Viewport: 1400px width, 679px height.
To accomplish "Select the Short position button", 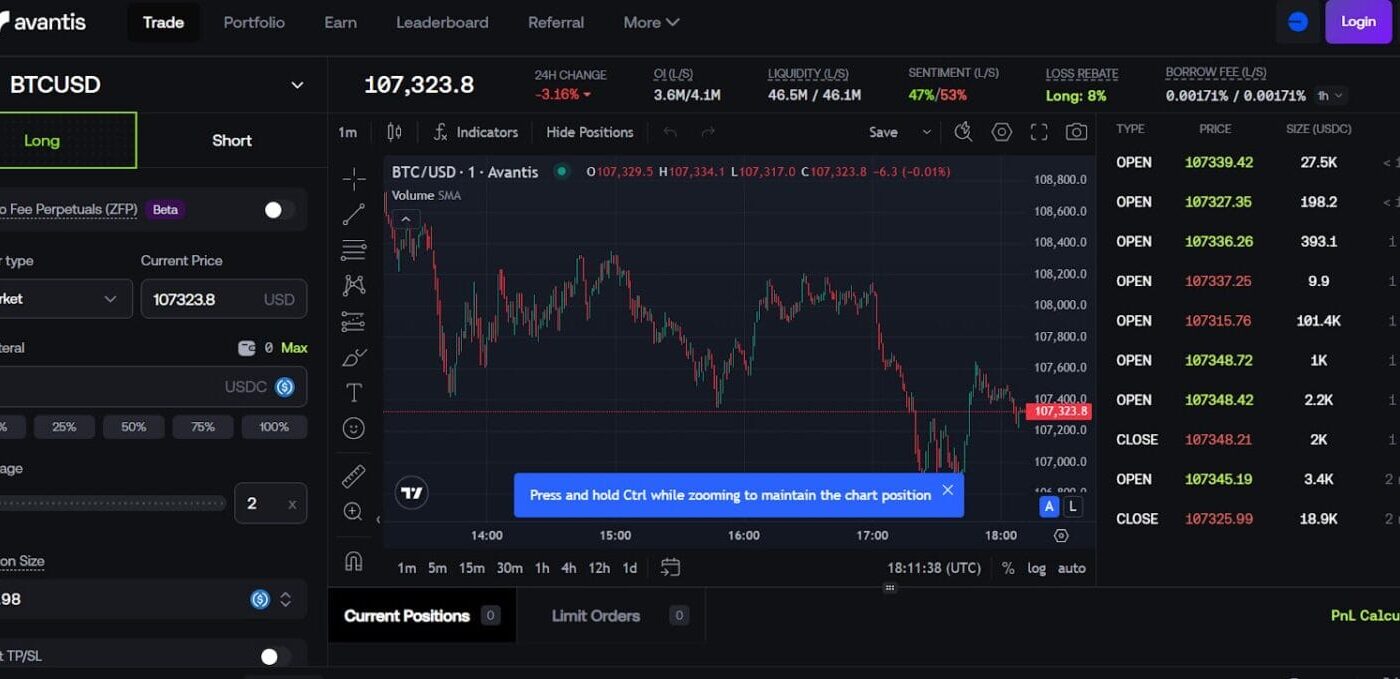I will [232, 140].
